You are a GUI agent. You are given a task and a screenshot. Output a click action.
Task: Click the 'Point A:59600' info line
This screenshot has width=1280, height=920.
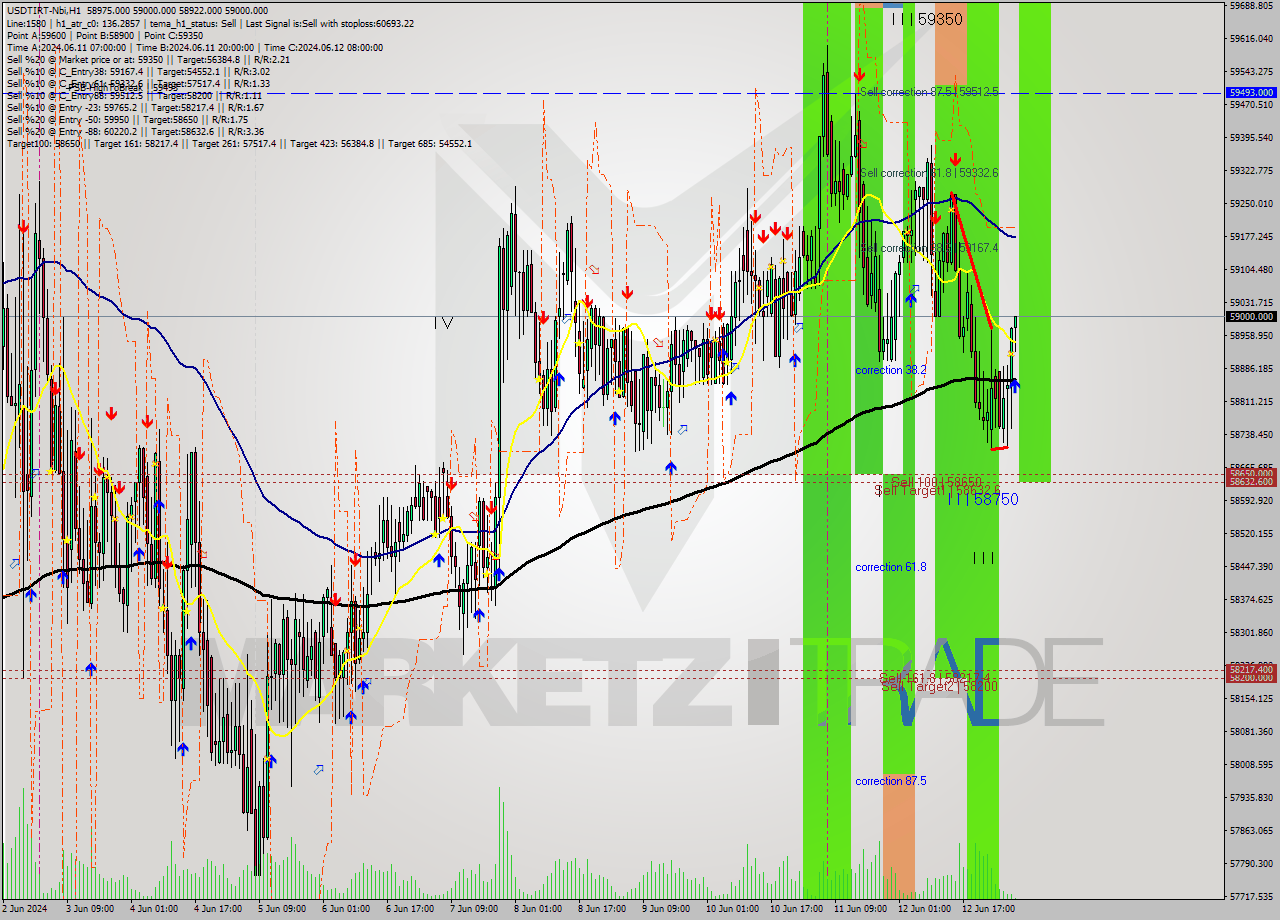tap(36, 35)
